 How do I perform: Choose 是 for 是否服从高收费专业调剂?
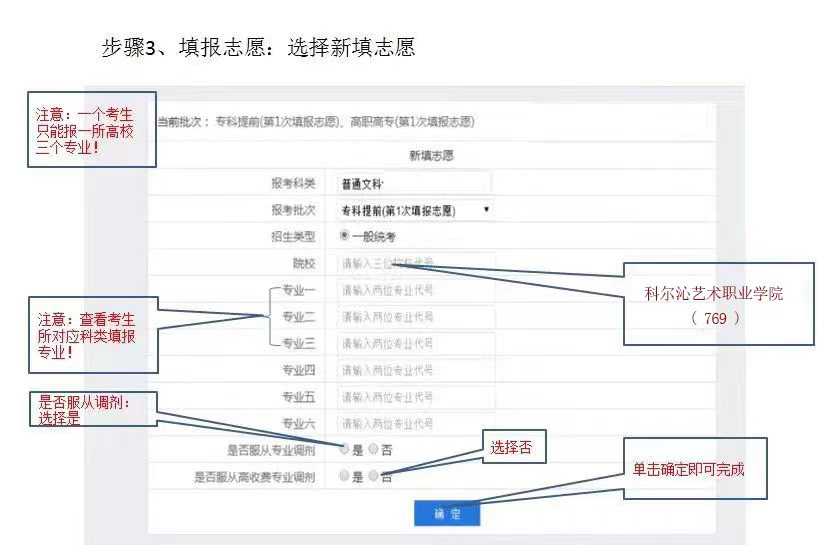(x=345, y=477)
